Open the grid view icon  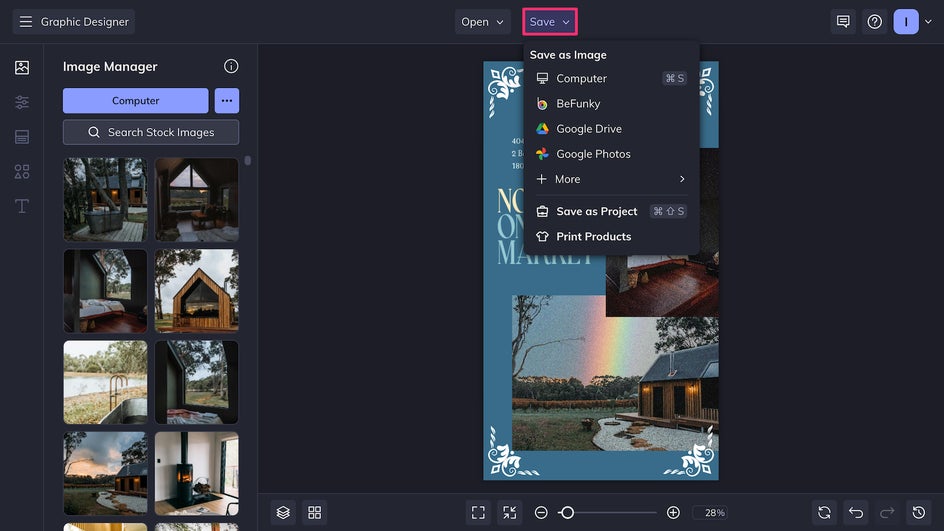click(314, 512)
